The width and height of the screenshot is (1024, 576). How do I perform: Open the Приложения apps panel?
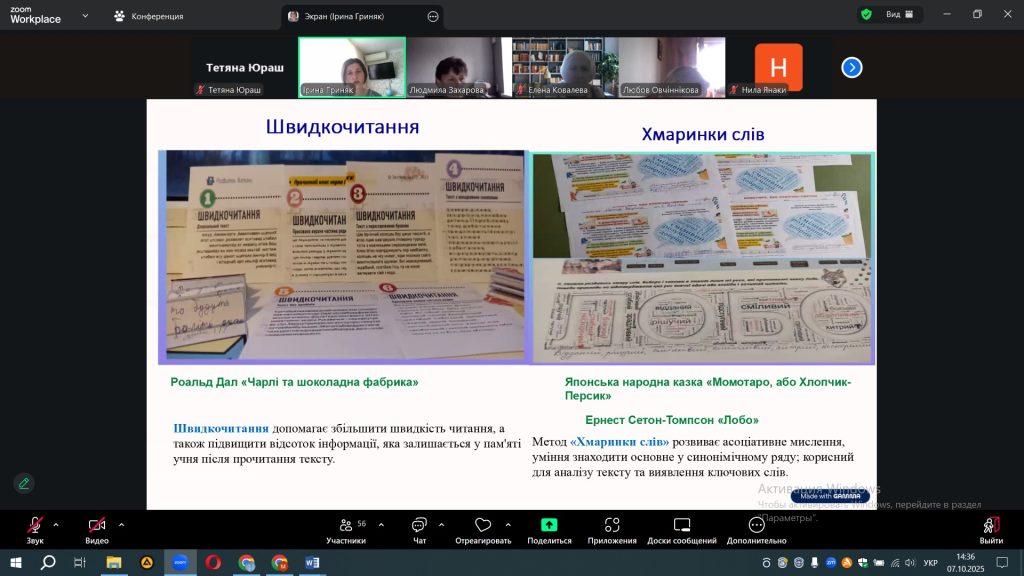pos(612,529)
